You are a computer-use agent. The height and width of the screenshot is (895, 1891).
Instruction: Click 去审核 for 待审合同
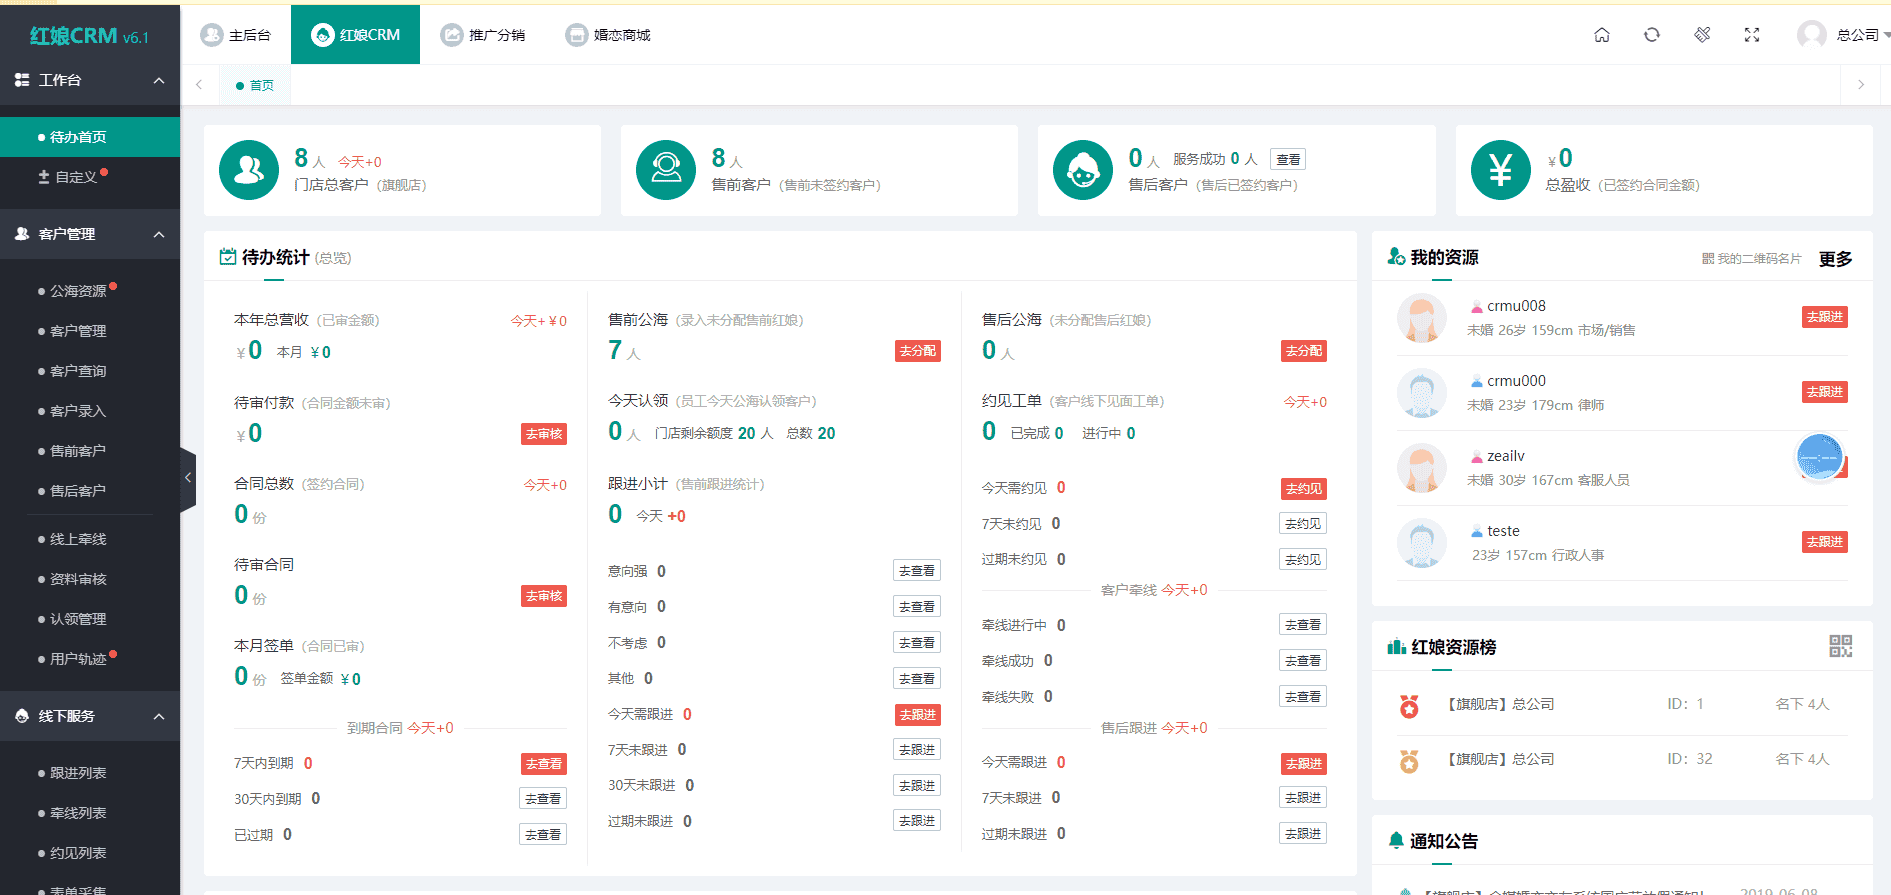pos(544,596)
